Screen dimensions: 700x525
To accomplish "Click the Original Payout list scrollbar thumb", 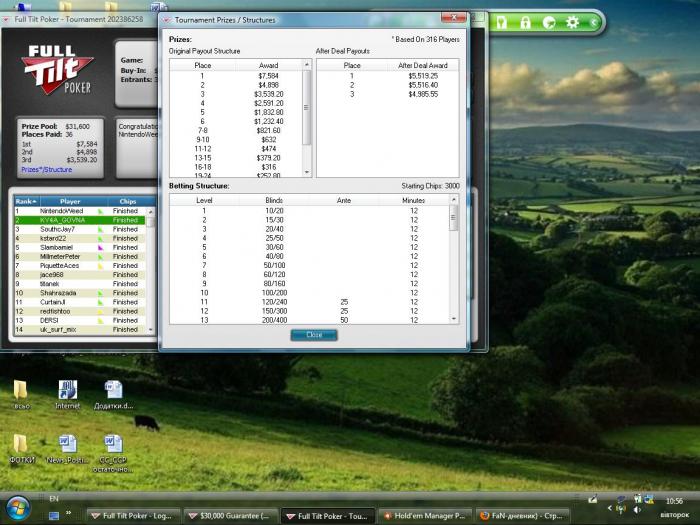I will pos(307,108).
